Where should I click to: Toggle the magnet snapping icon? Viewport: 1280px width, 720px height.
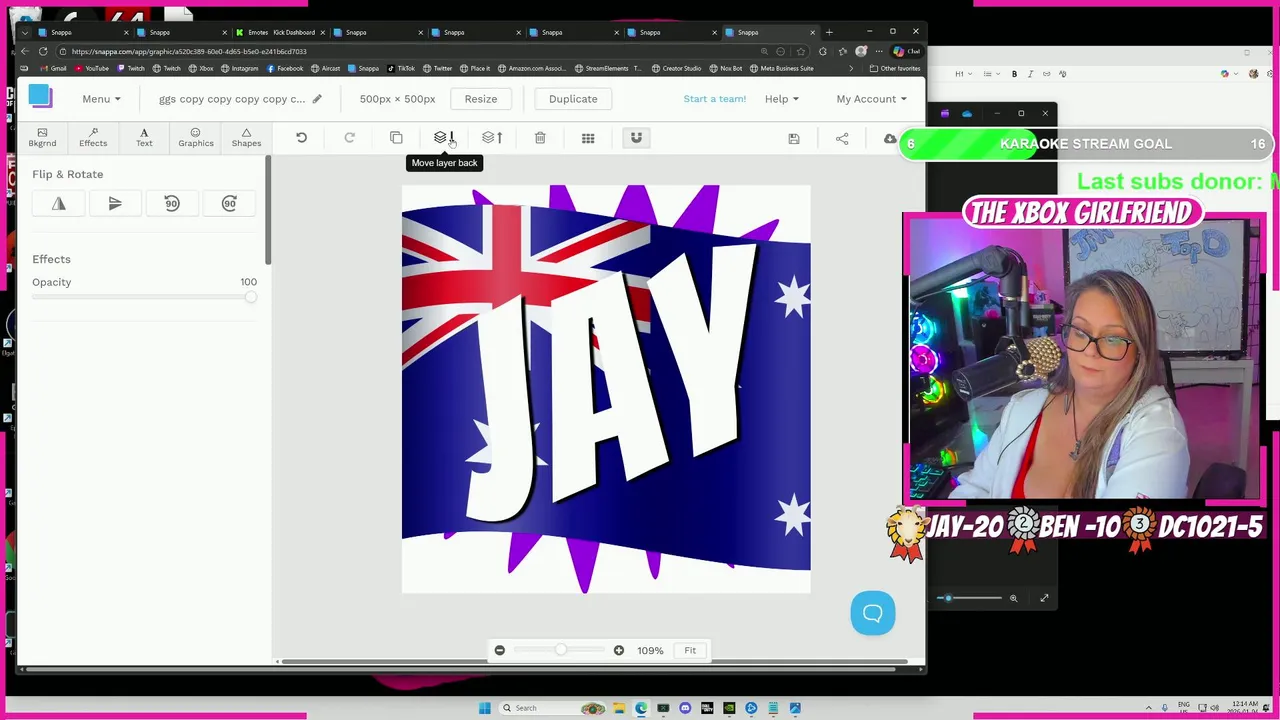click(636, 138)
